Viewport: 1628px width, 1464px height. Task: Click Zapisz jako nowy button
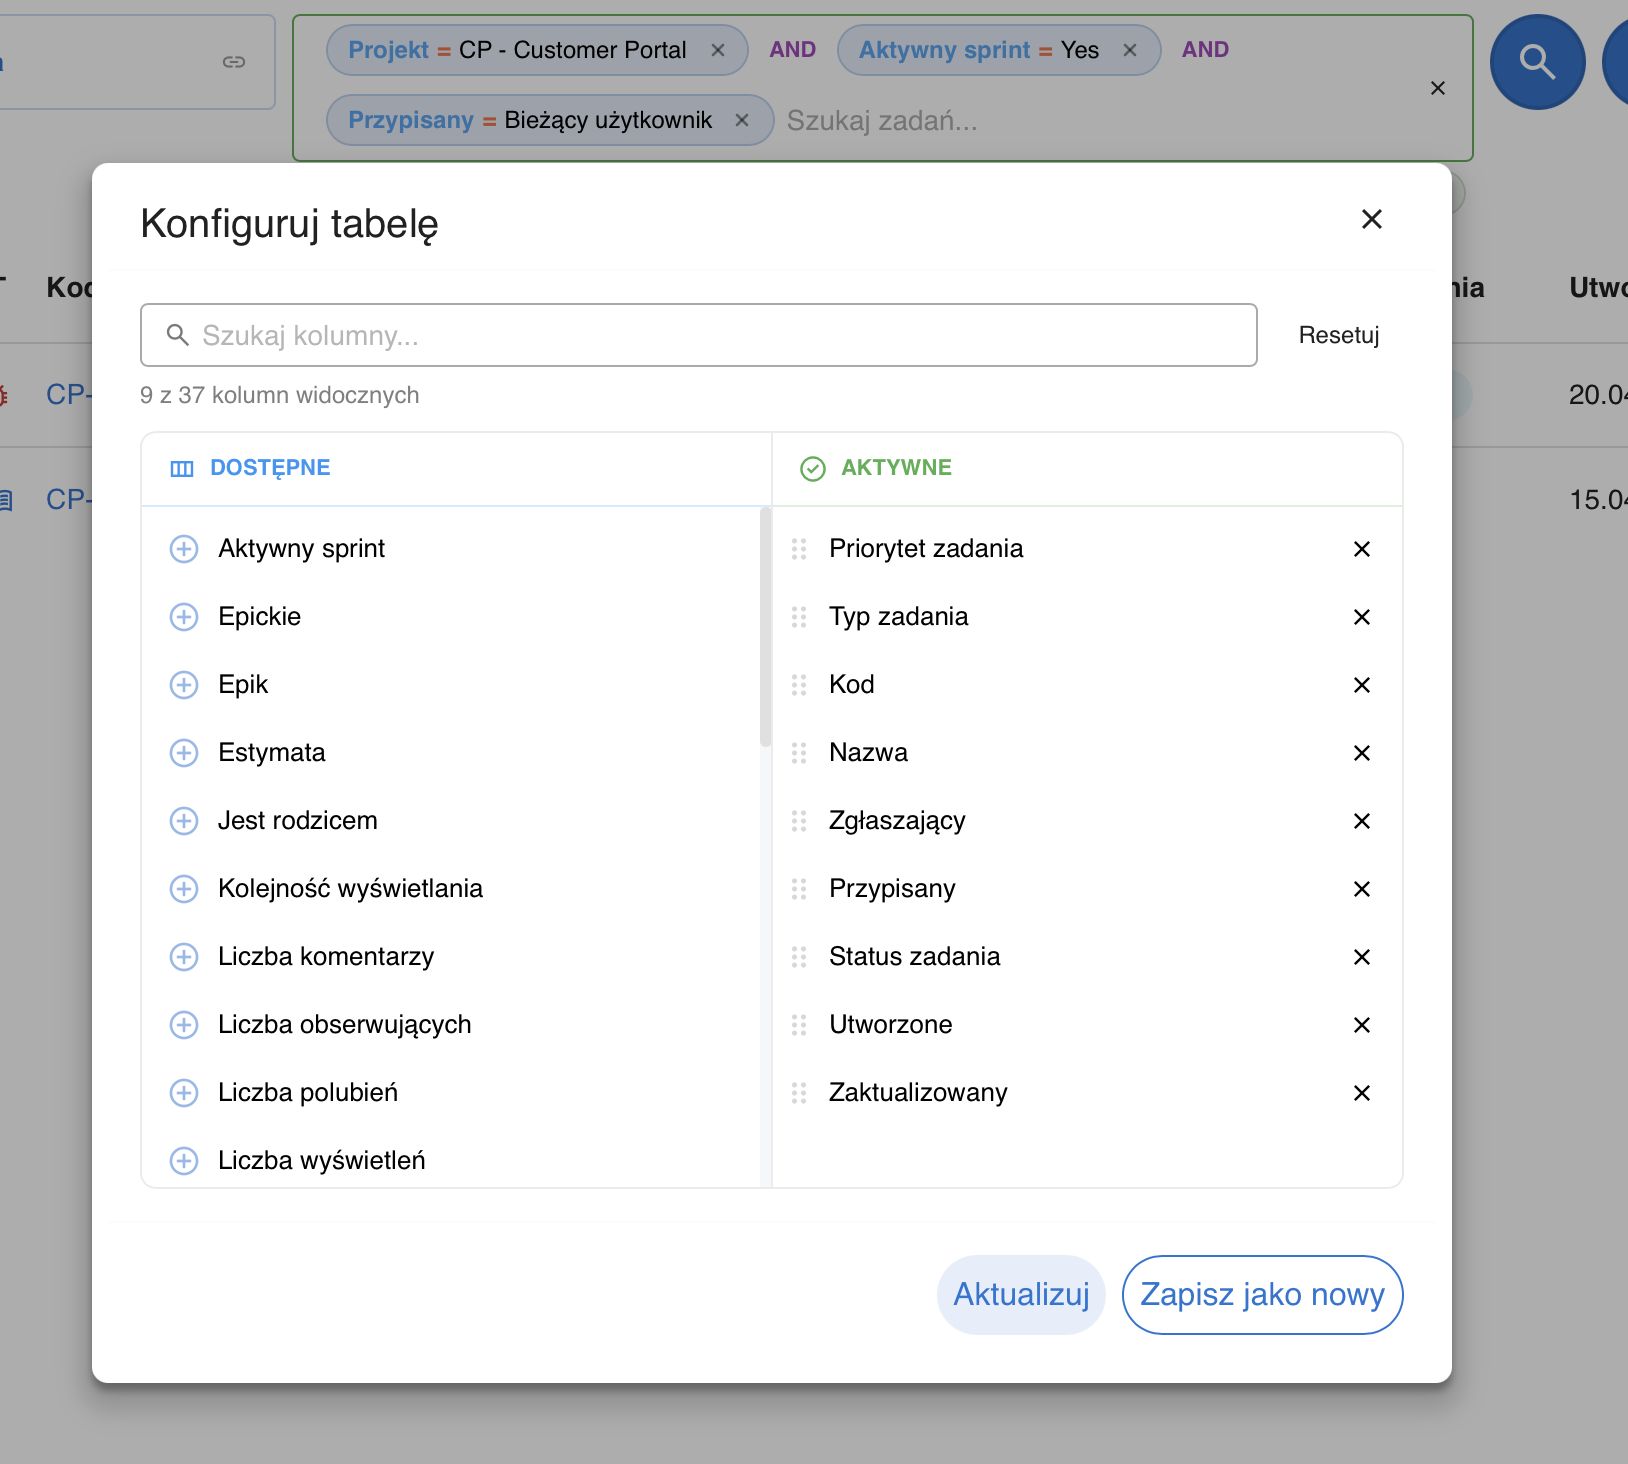[1262, 1295]
